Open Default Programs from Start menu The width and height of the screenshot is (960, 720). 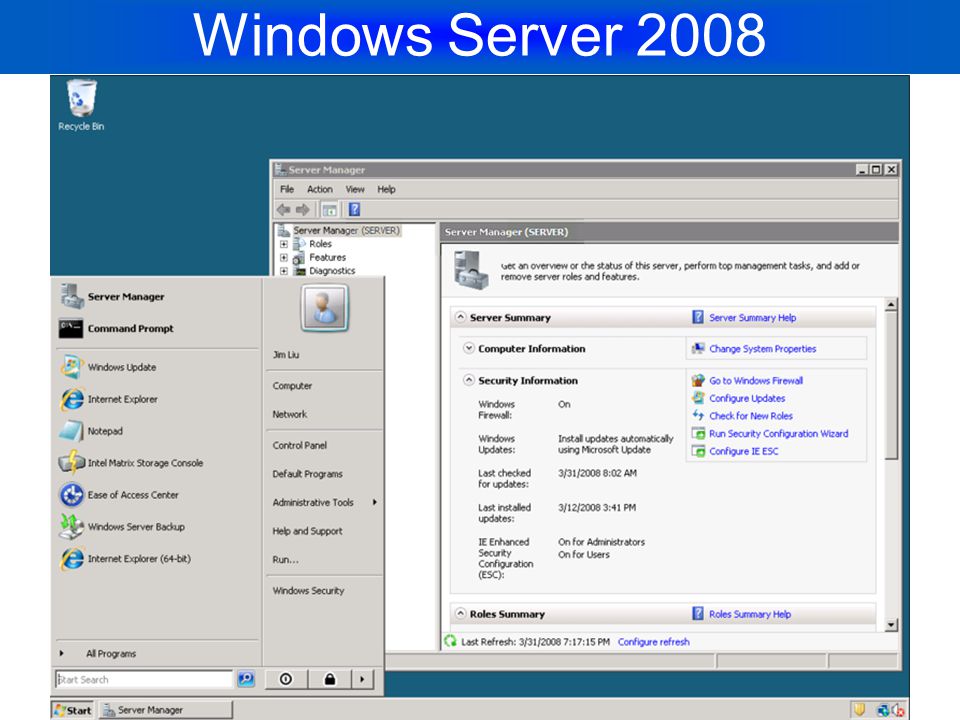pyautogui.click(x=307, y=473)
